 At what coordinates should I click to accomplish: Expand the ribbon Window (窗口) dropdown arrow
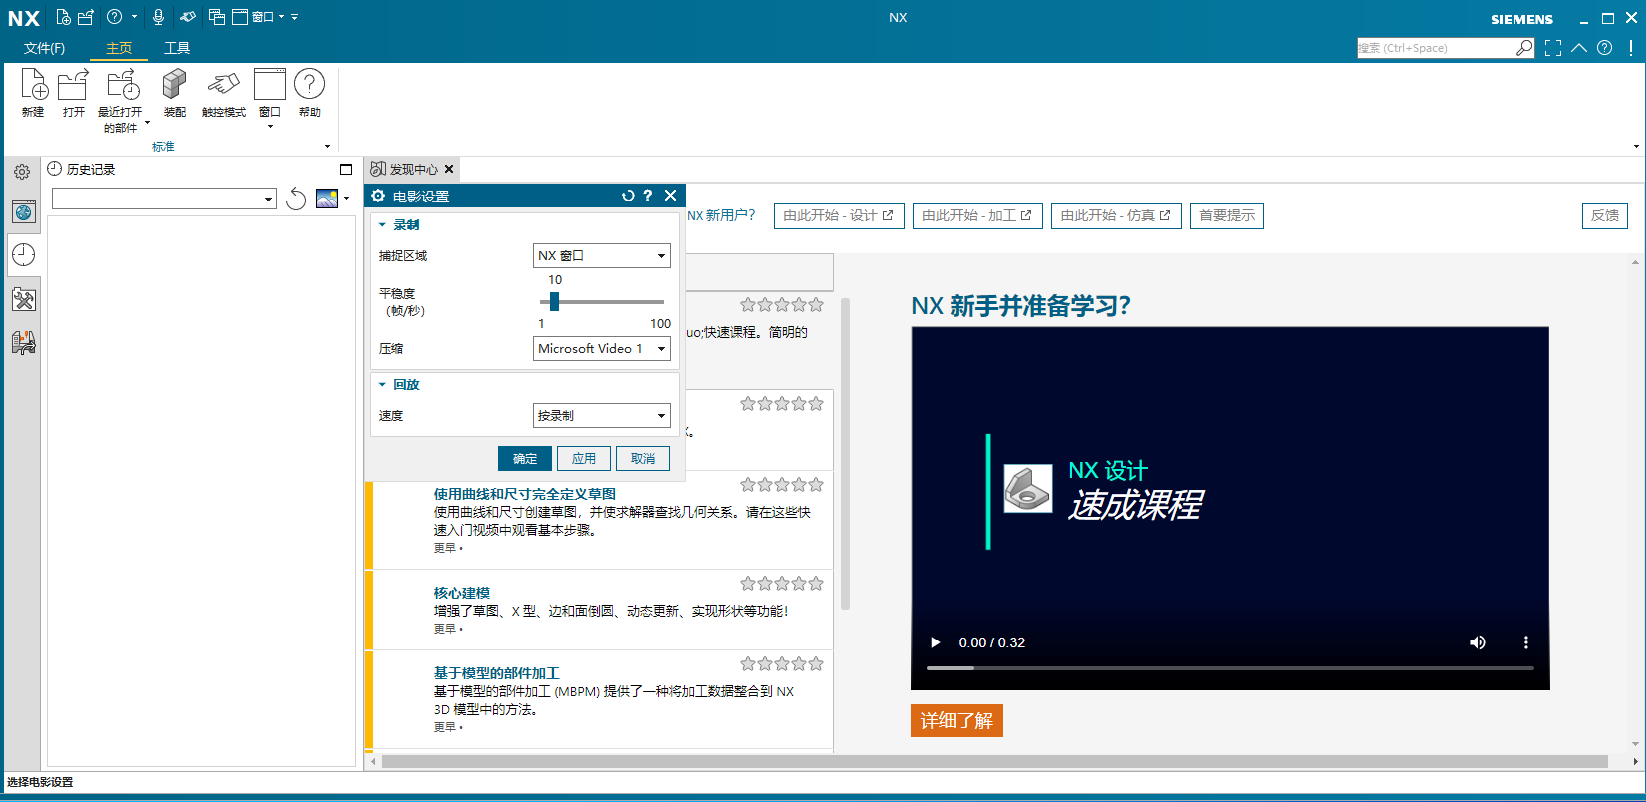(x=270, y=127)
